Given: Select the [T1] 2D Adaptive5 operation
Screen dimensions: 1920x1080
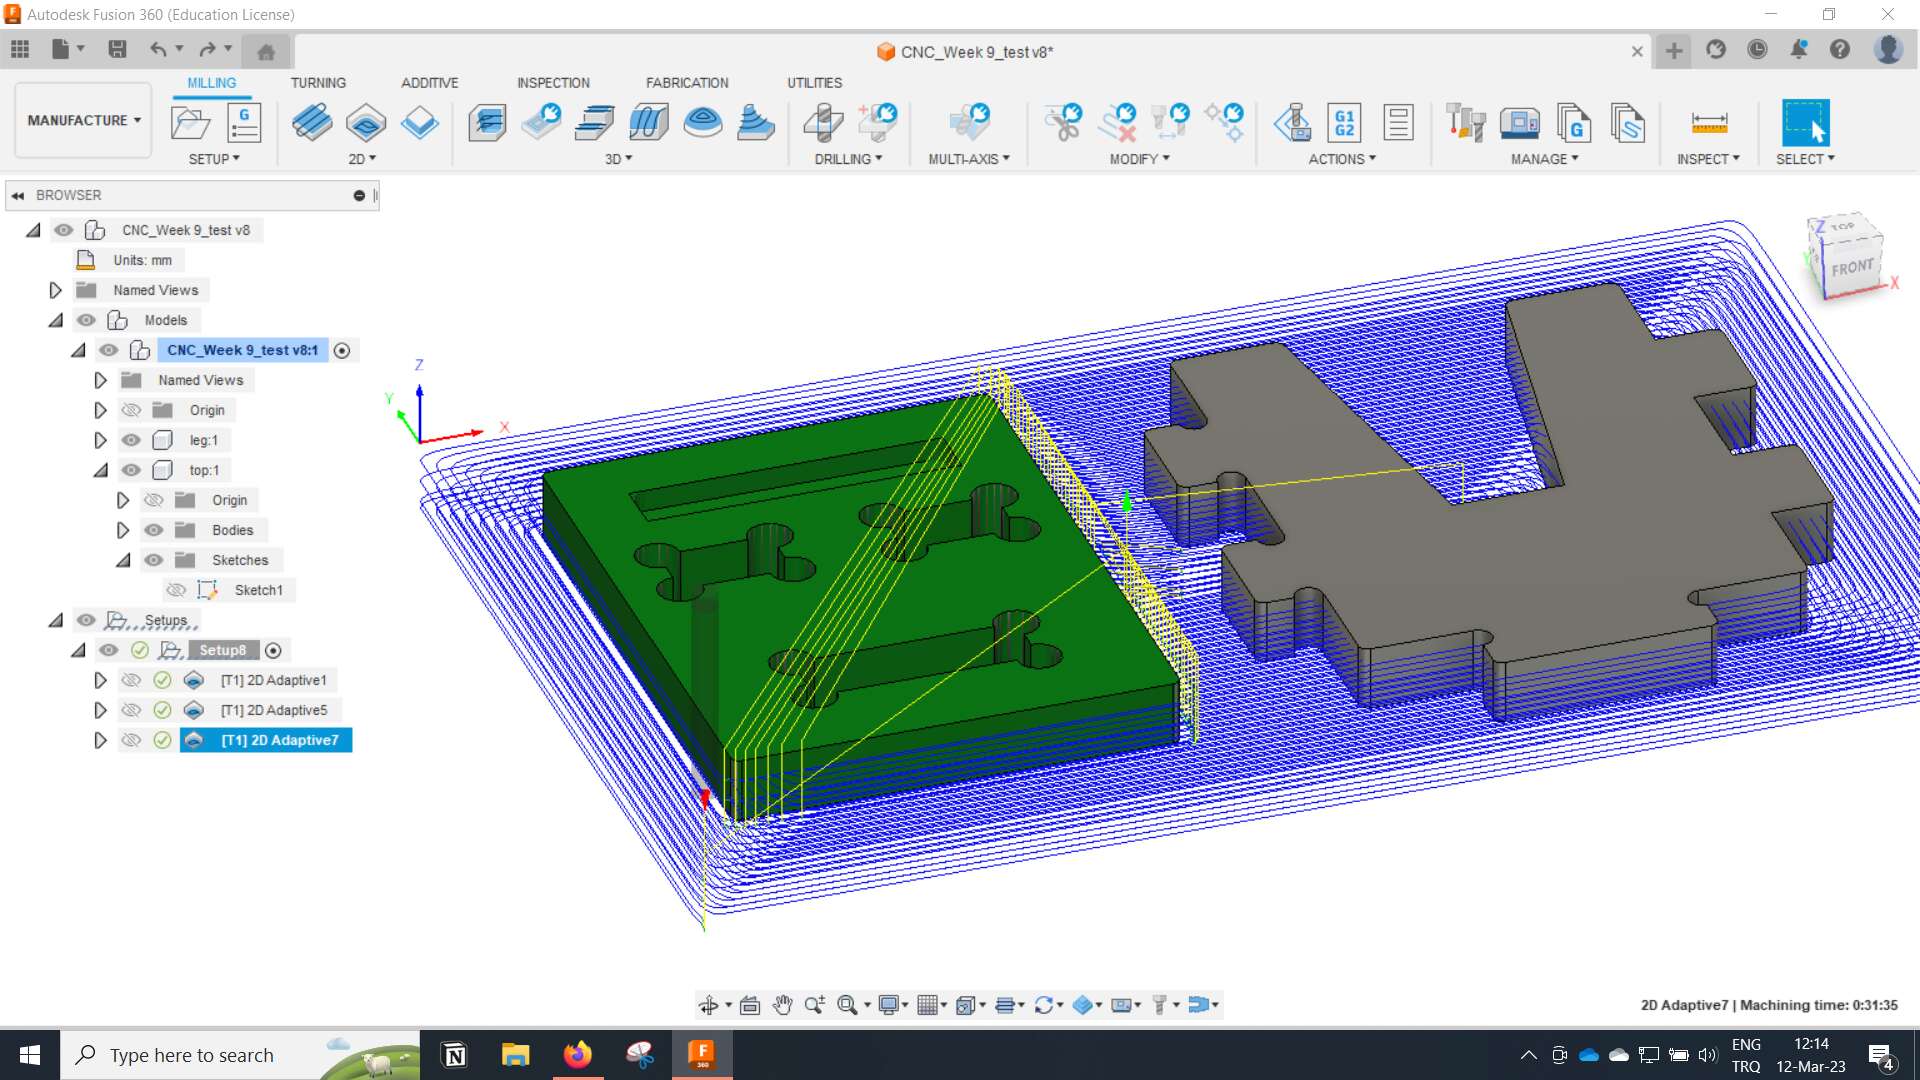Looking at the screenshot, I should (274, 710).
